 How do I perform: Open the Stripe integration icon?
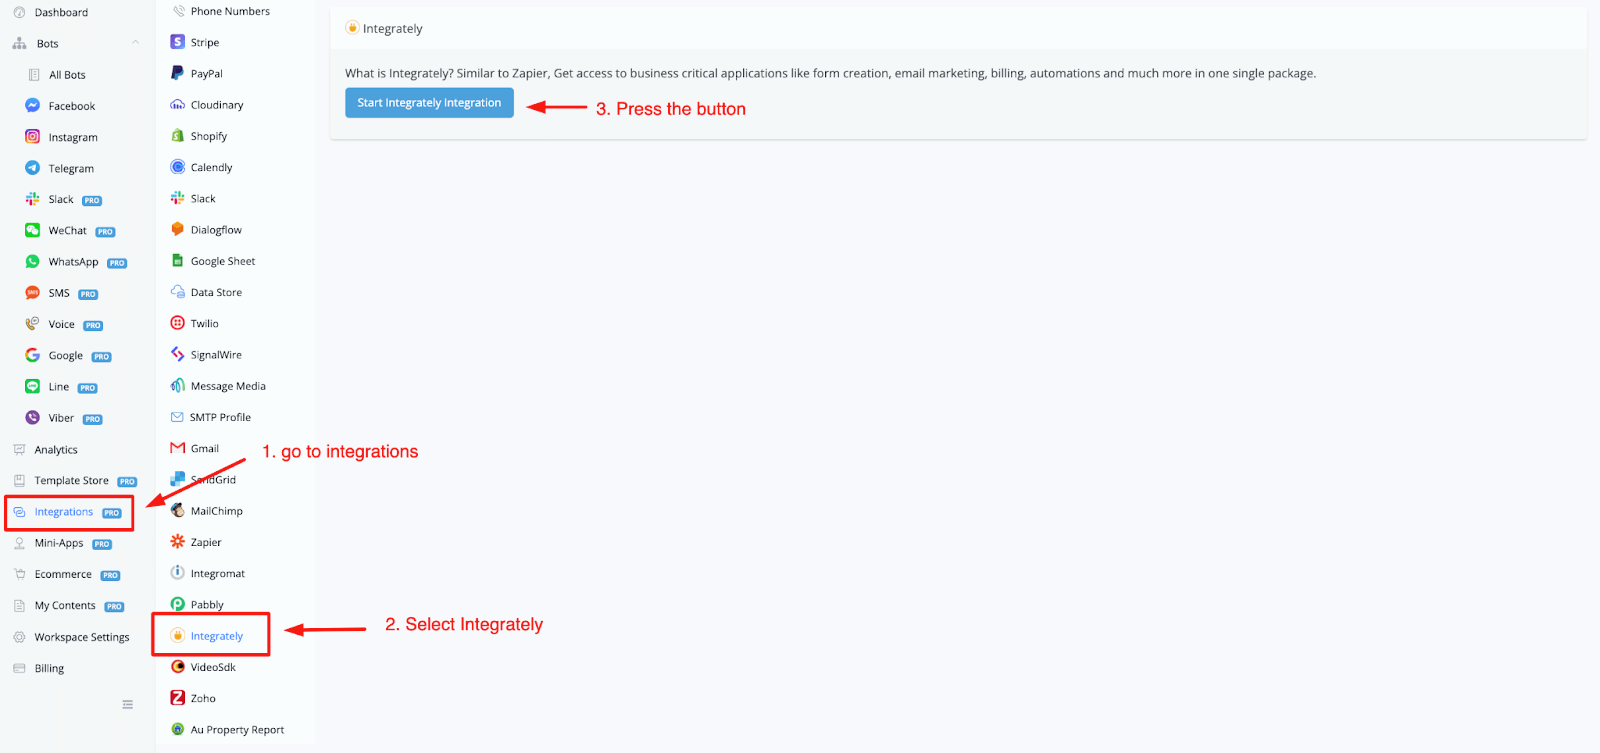tap(178, 42)
